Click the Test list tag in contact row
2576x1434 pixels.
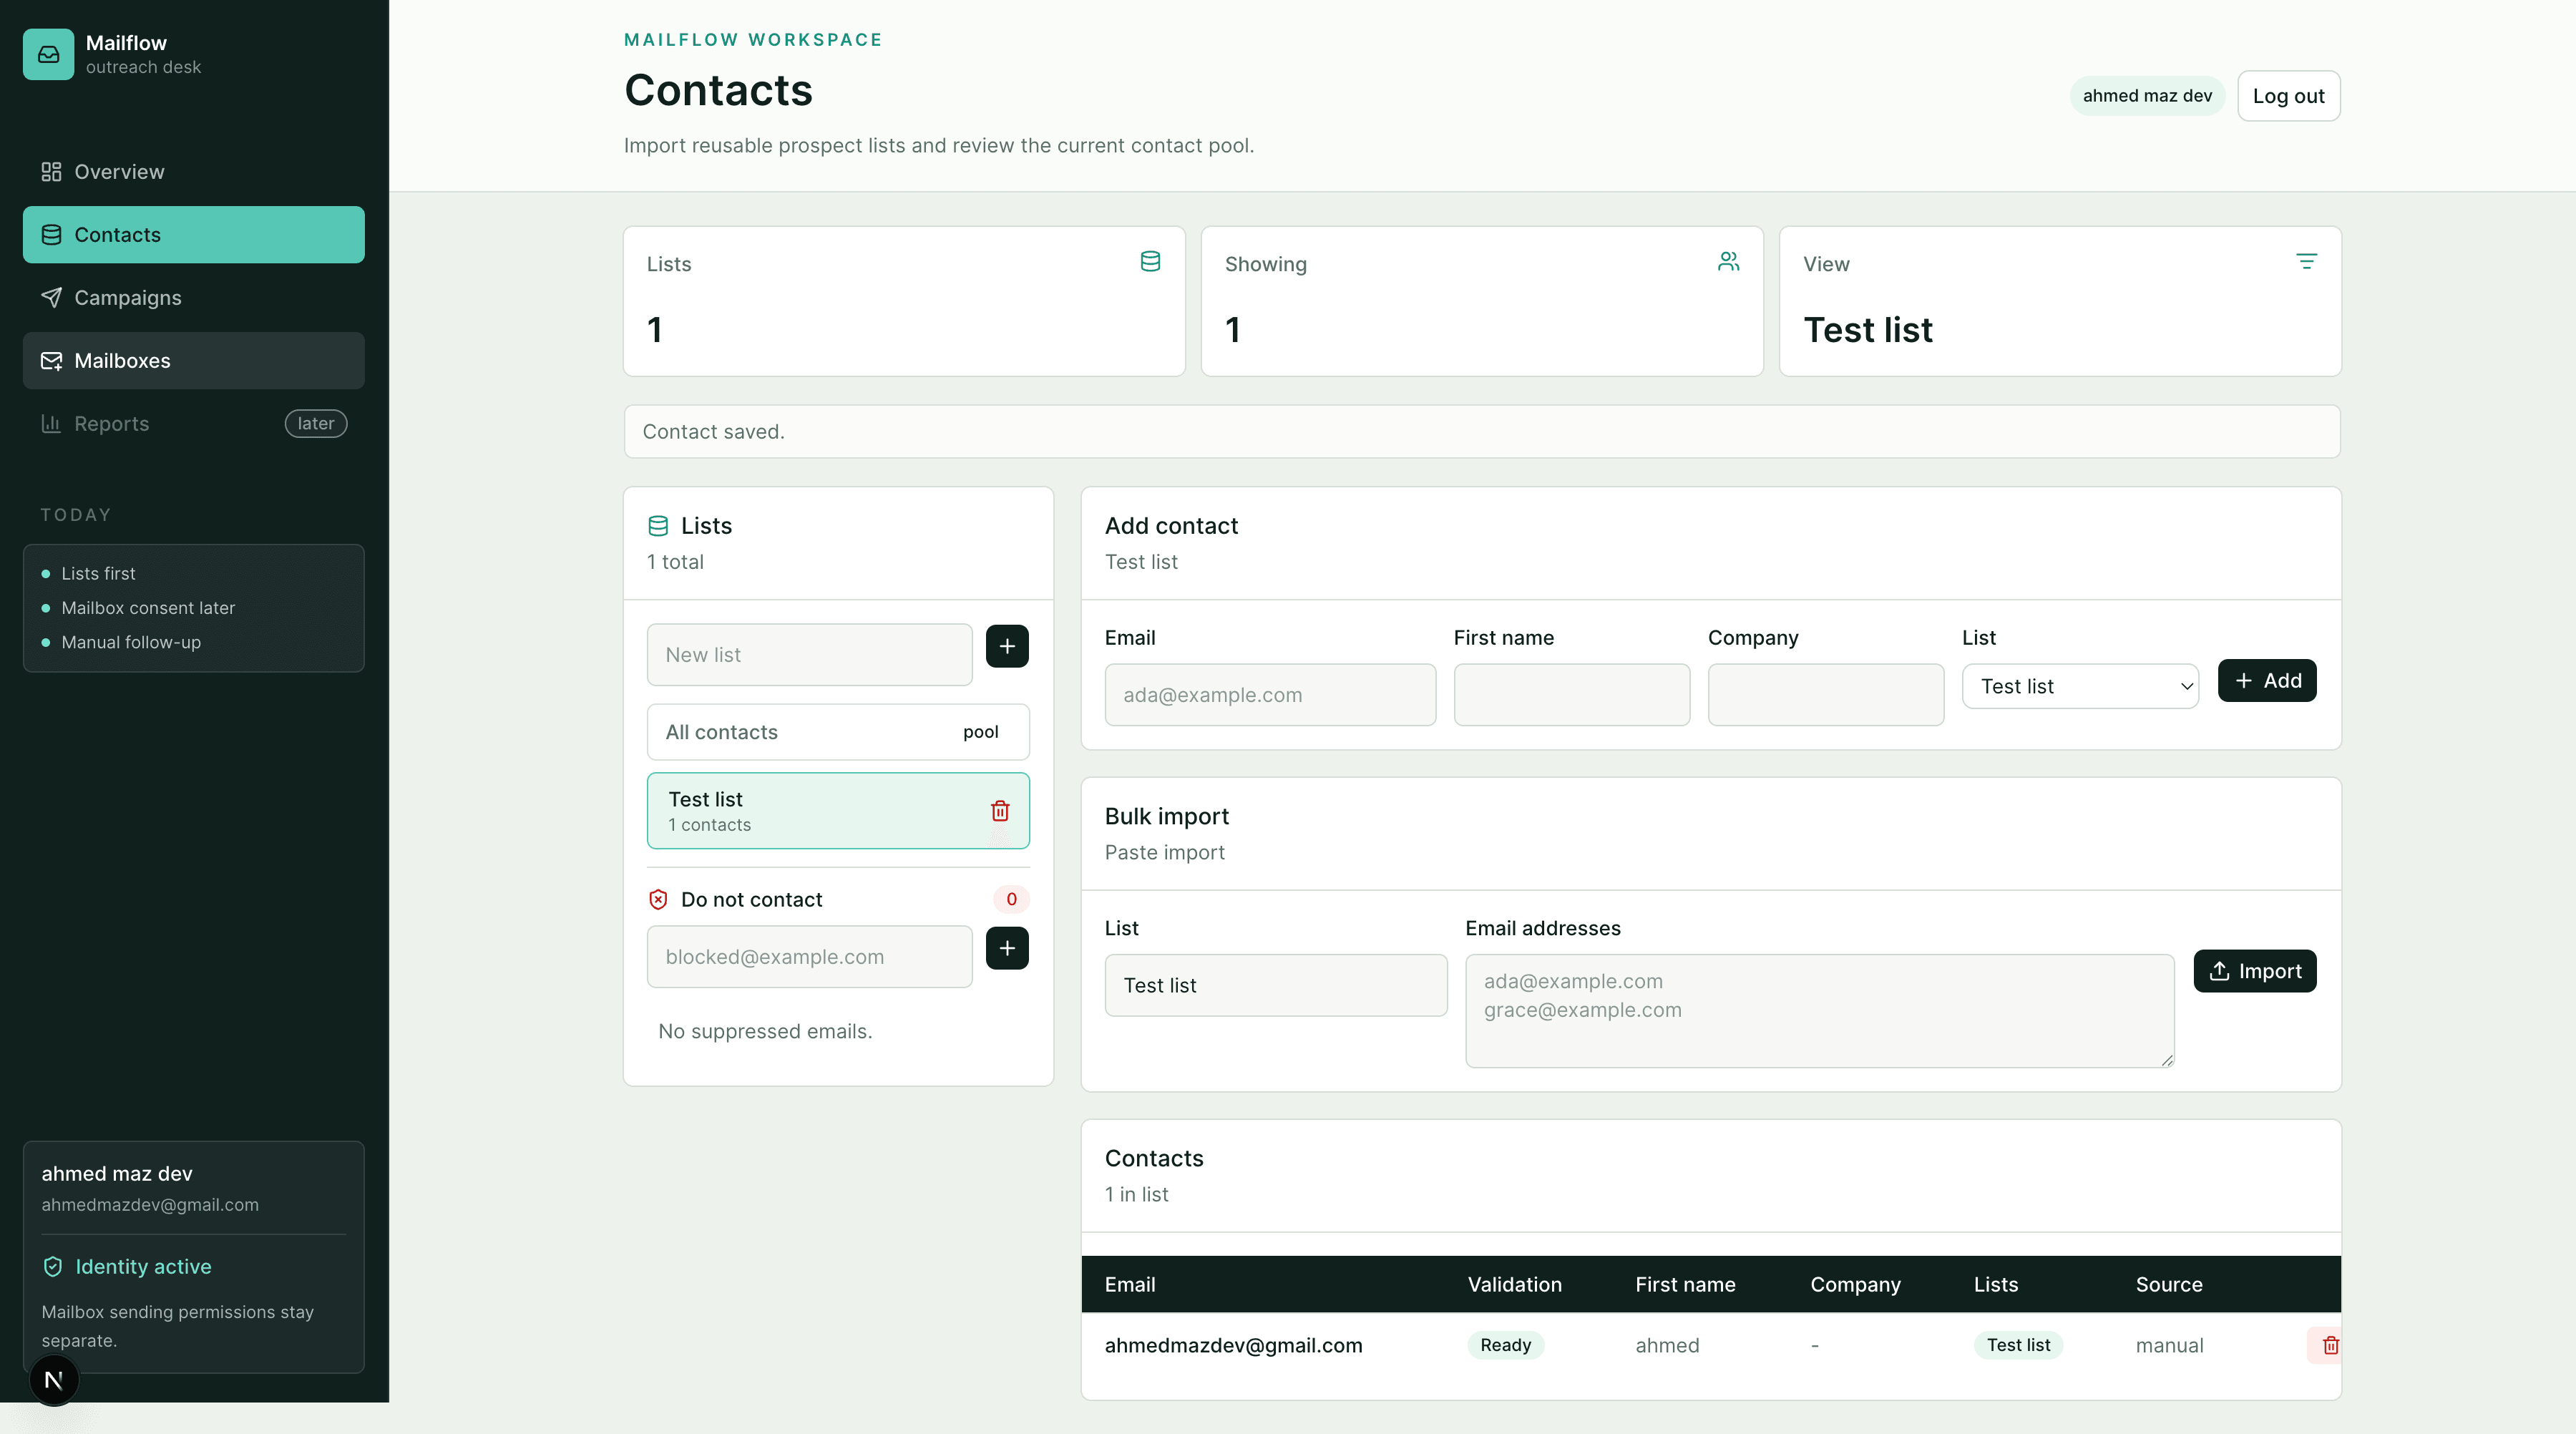2018,1346
